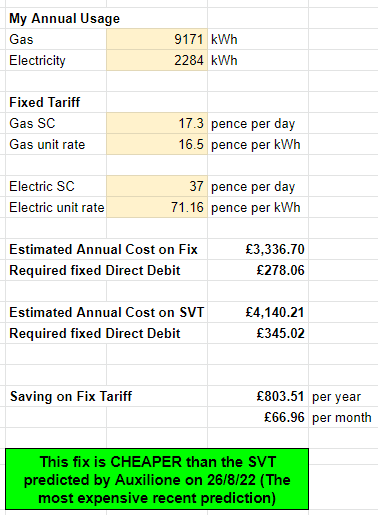Select the £3,336.70 annual cost on Fix cell
The width and height of the screenshot is (378, 515).
tap(258, 249)
